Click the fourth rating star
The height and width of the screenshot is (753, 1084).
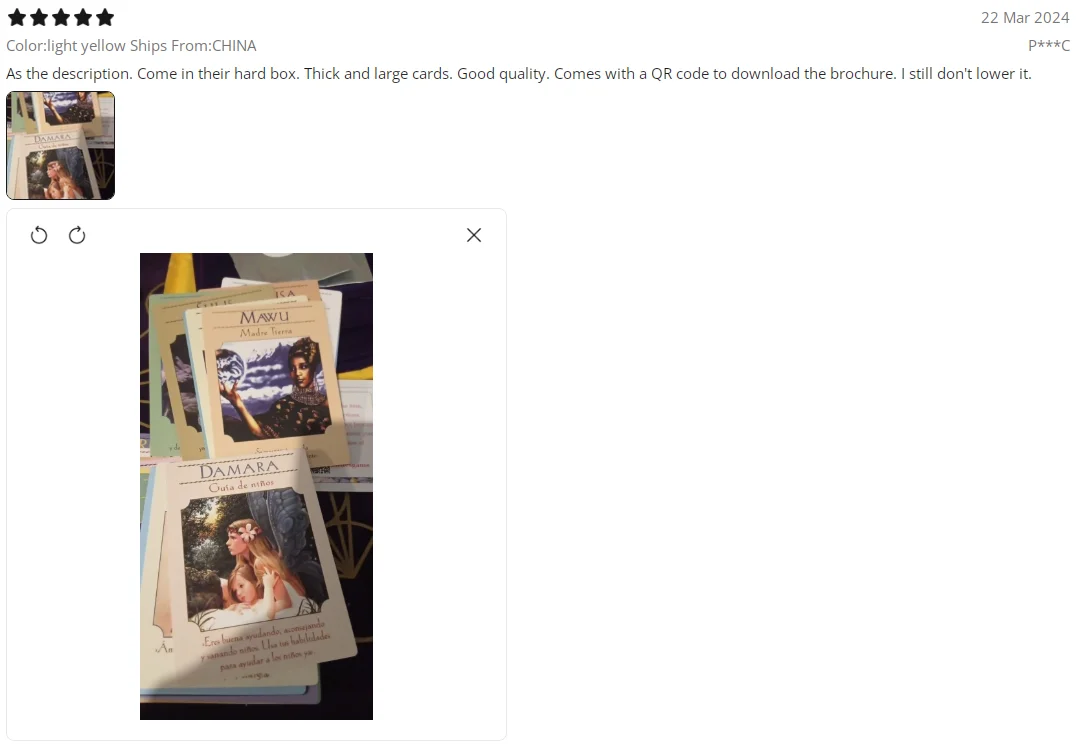click(83, 17)
